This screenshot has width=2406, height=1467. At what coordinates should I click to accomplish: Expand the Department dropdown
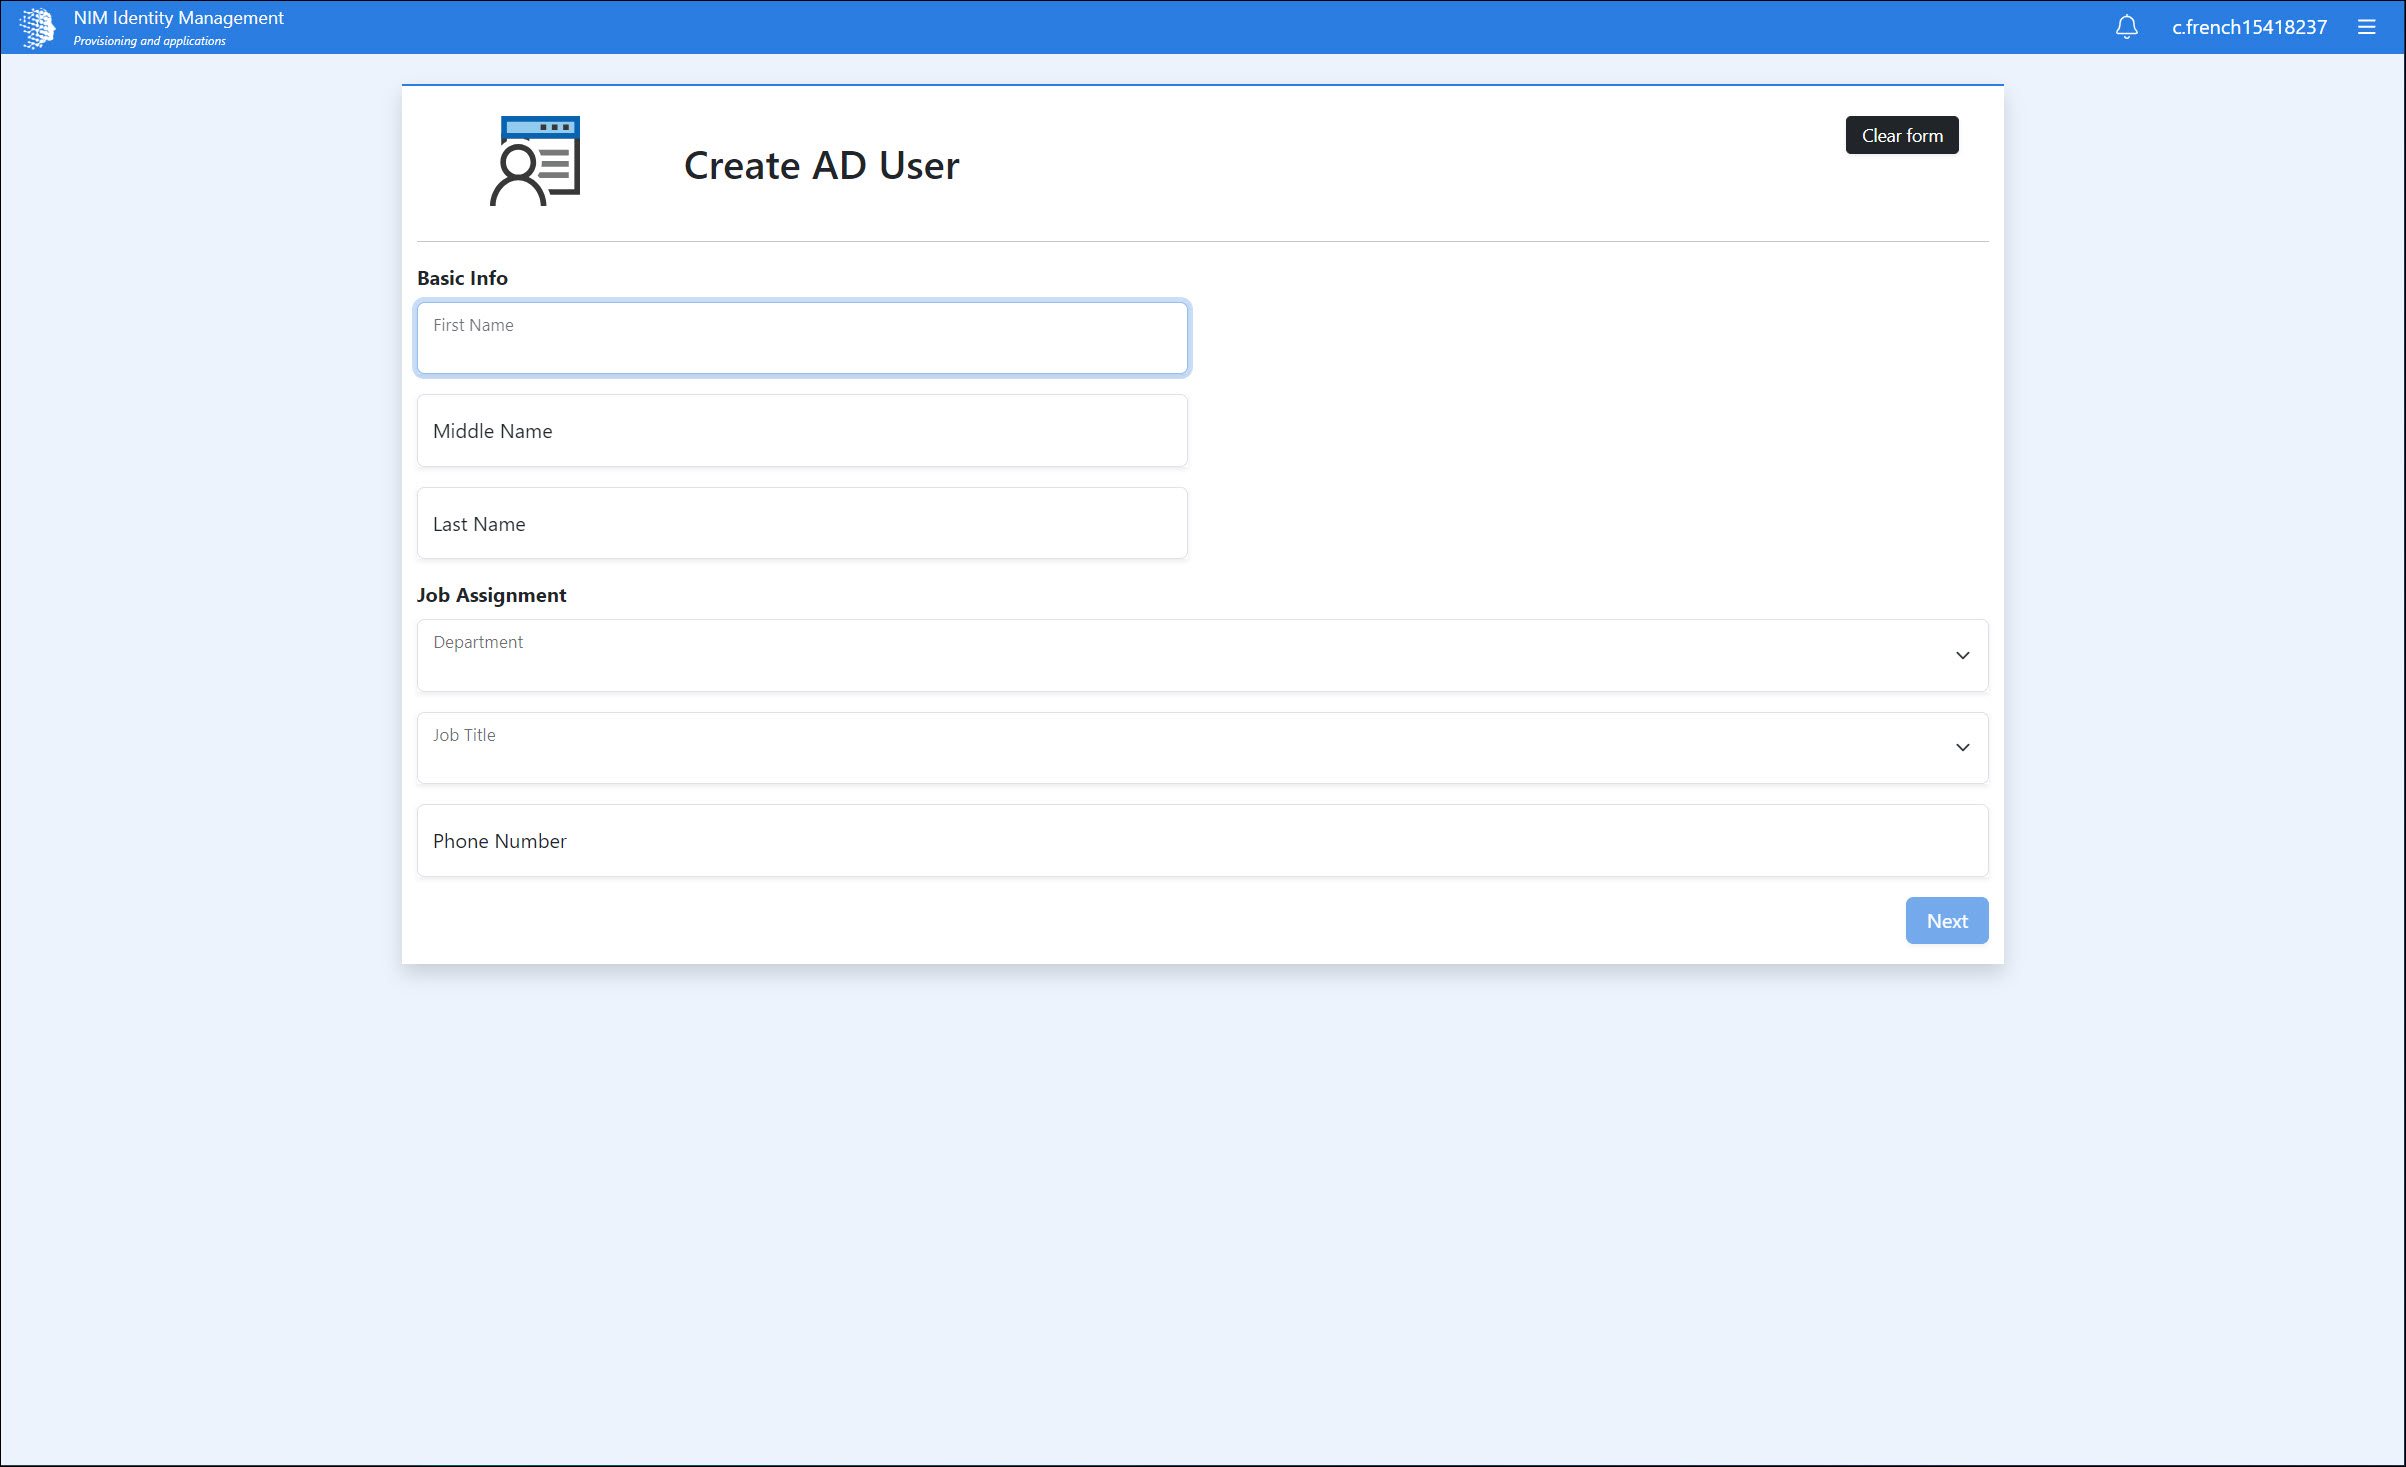1200,655
